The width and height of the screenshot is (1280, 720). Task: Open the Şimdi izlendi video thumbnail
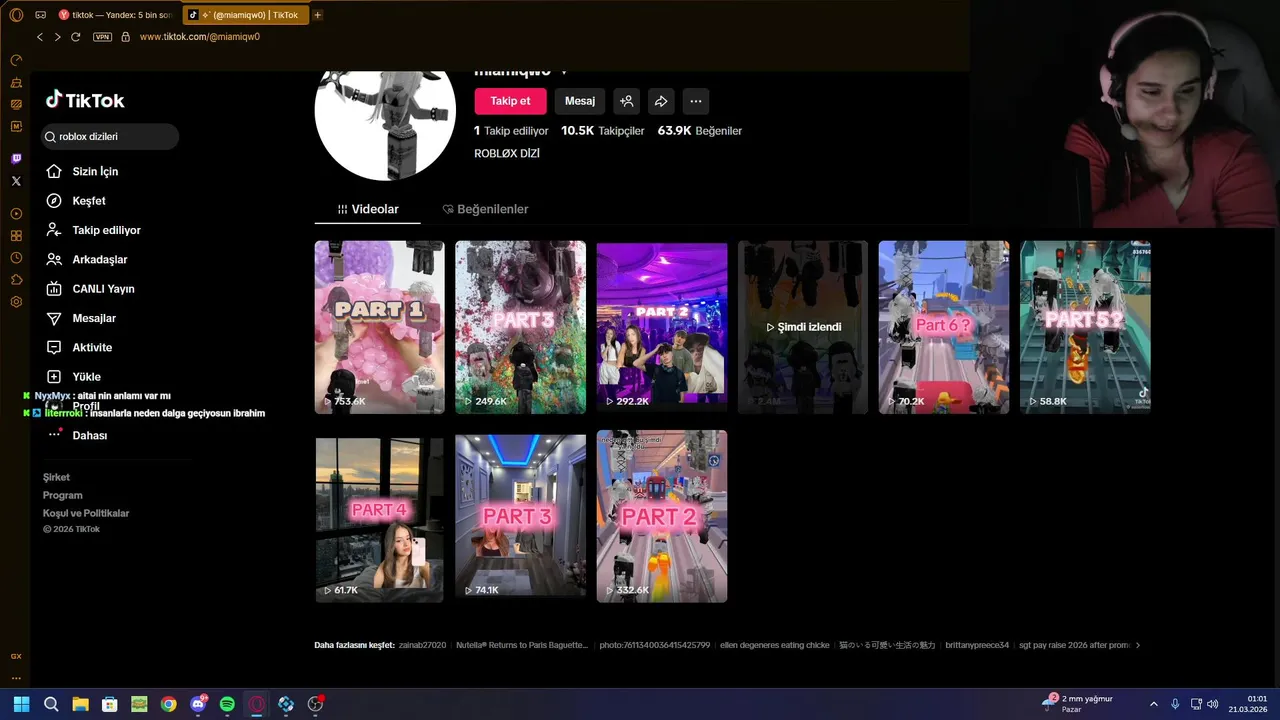[803, 327]
